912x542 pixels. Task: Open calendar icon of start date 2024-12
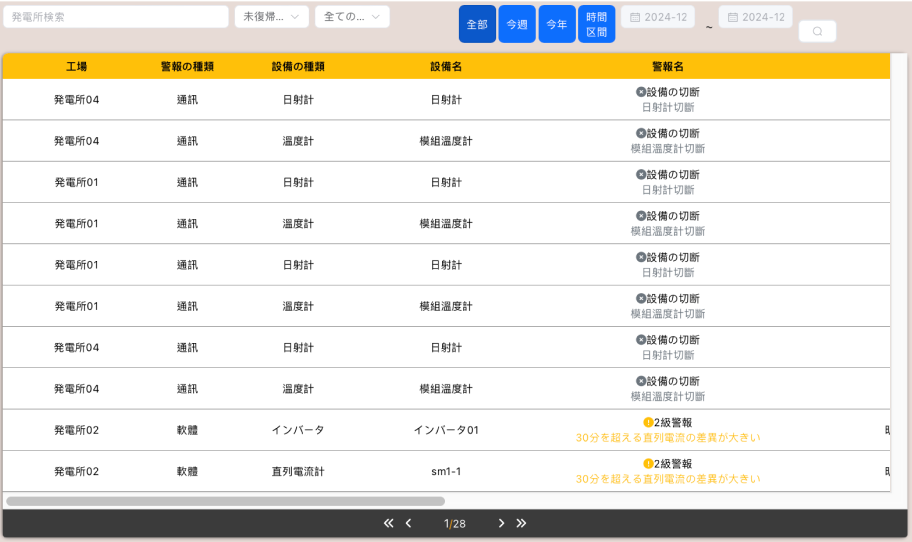635,17
